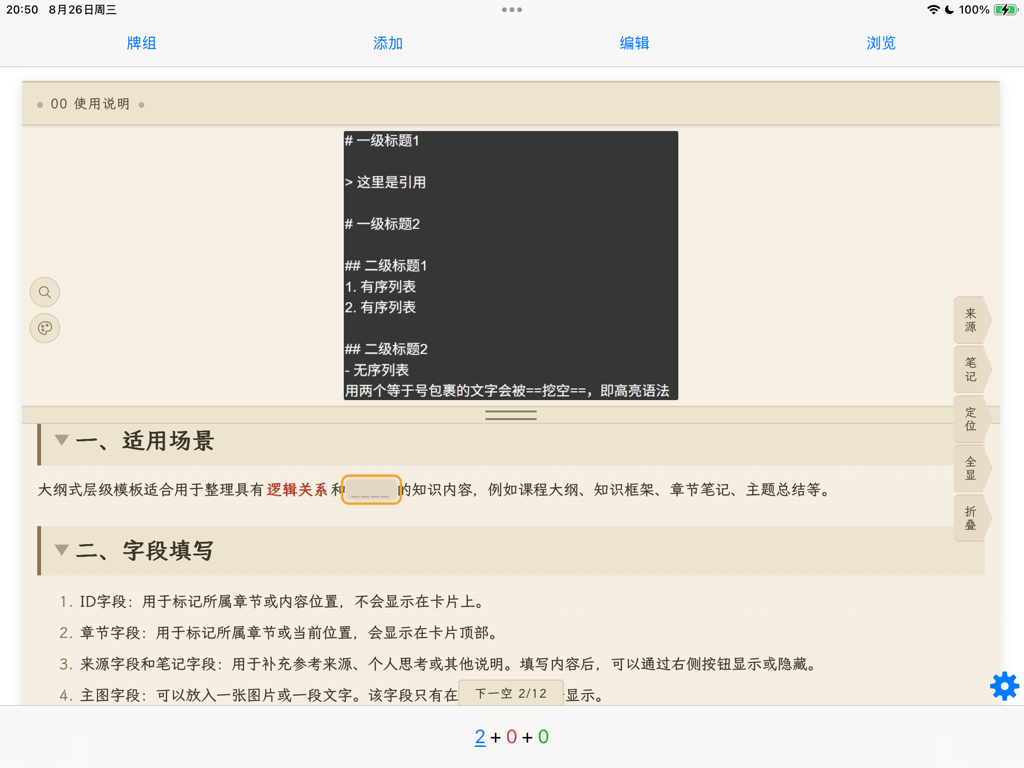The image size is (1024, 768).
Task: Tap the 00 使用说明 chapter header
Action: pyautogui.click(x=511, y=104)
